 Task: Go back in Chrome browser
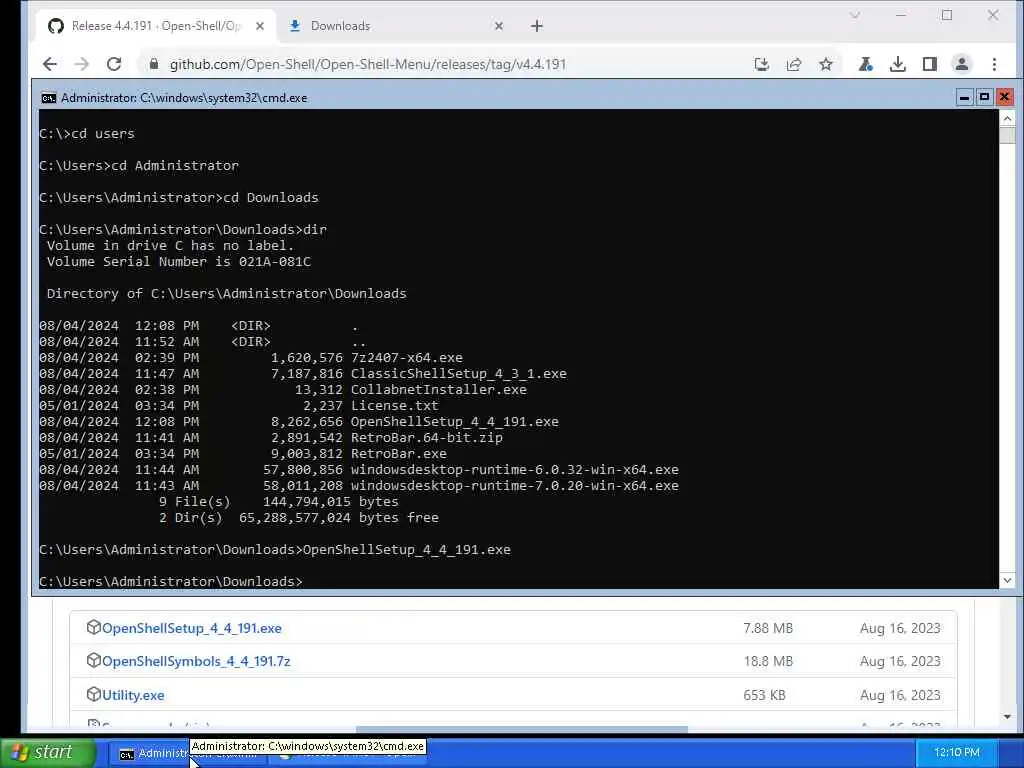50,64
